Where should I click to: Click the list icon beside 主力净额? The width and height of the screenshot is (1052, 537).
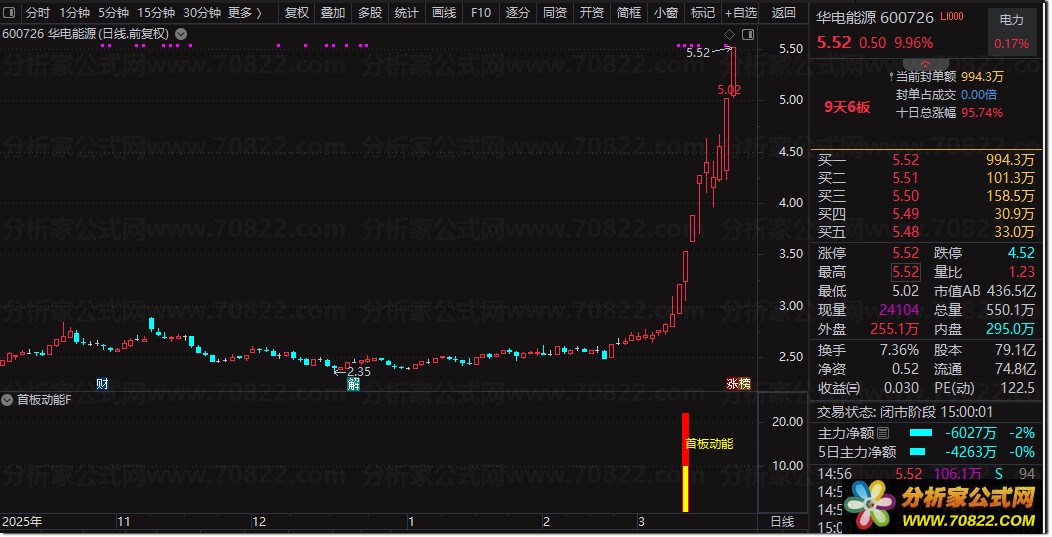[883, 433]
